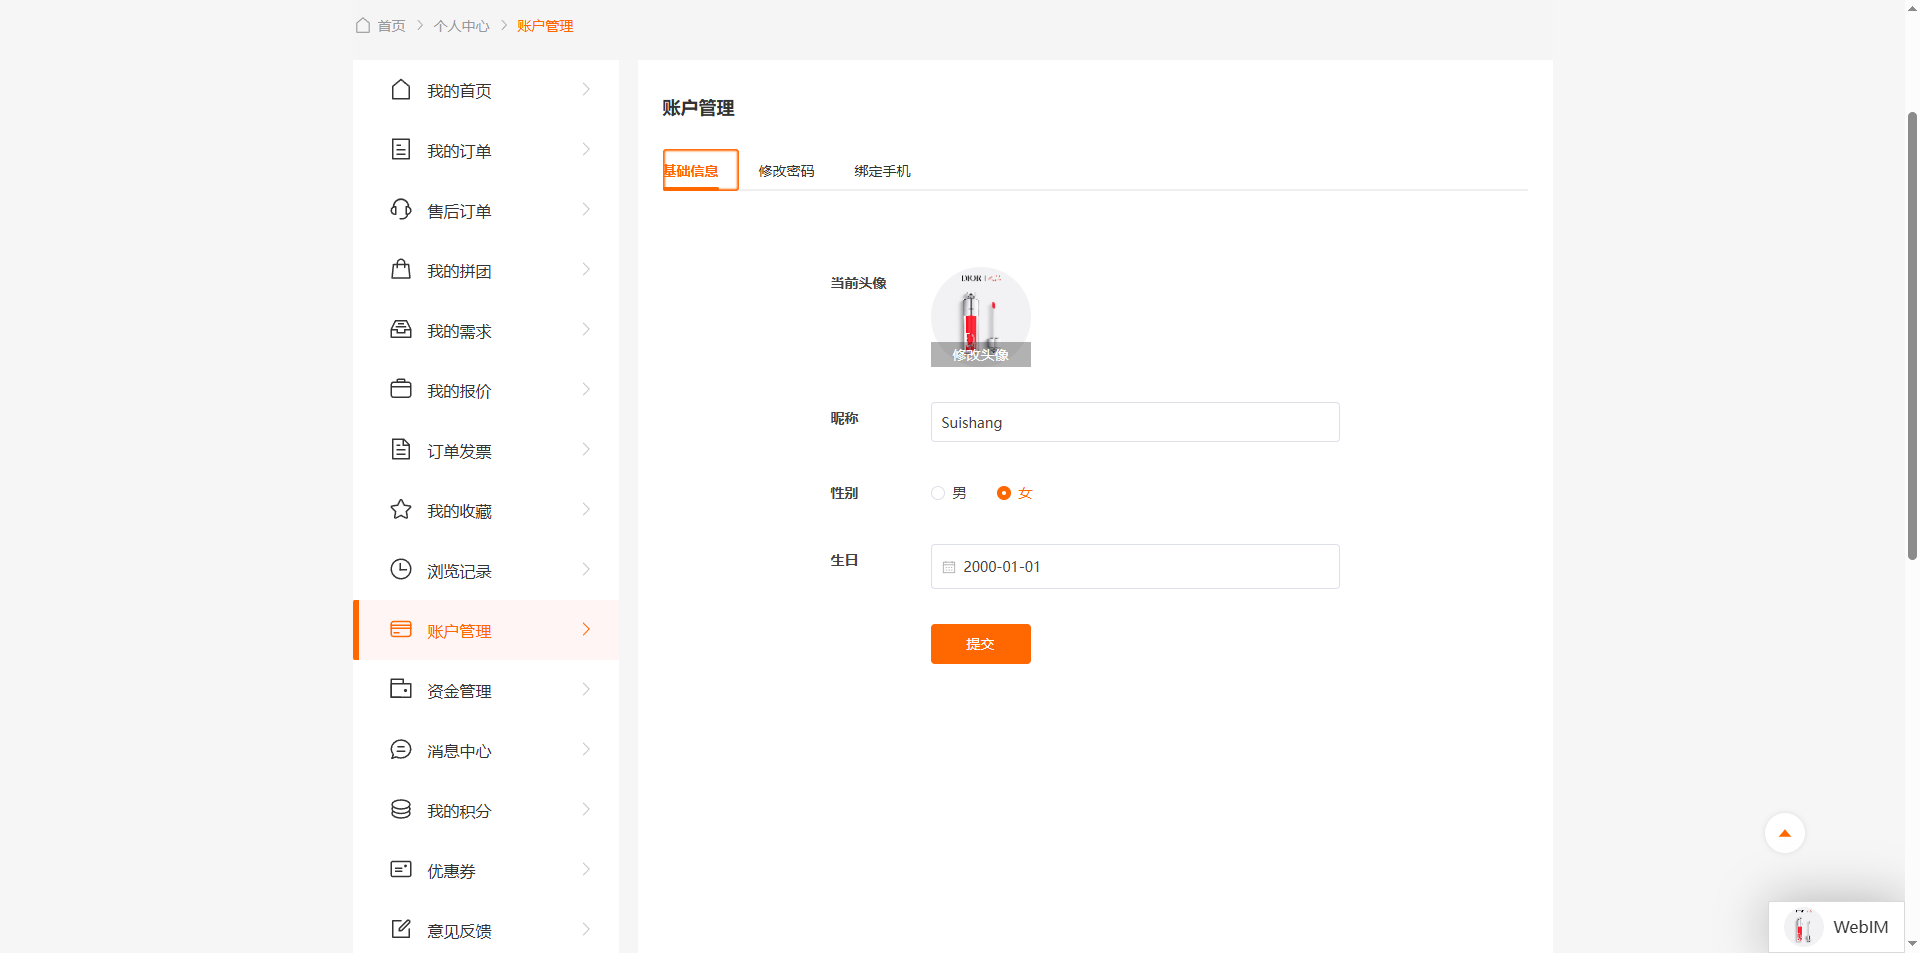The width and height of the screenshot is (1920, 953).
Task: Click the wallet icon for 资金管理
Action: point(400,690)
